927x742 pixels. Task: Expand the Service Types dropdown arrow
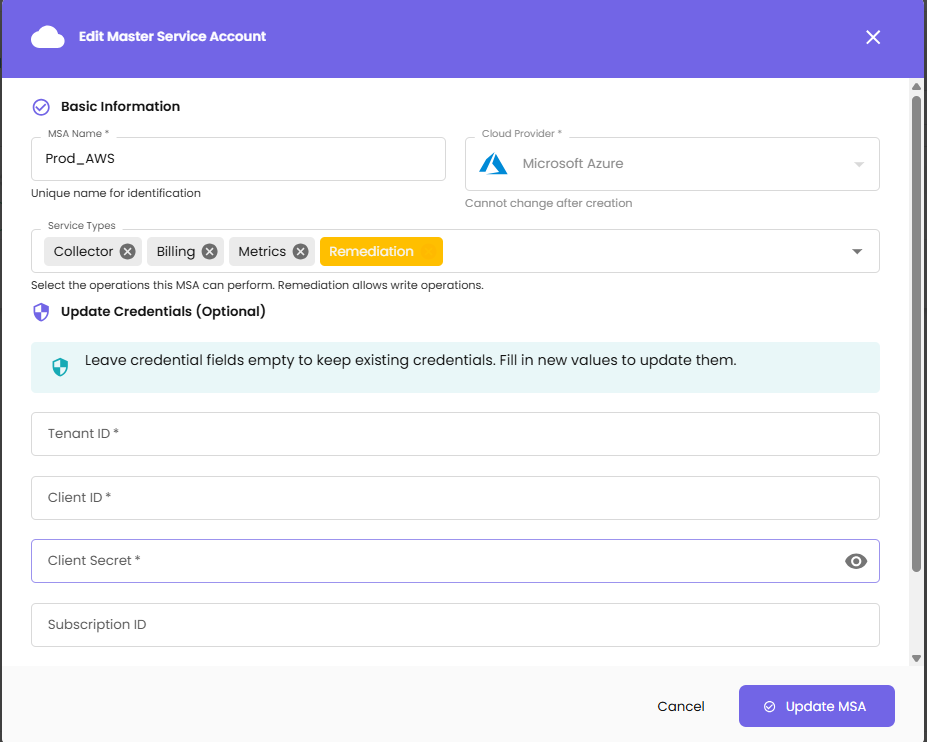point(857,252)
